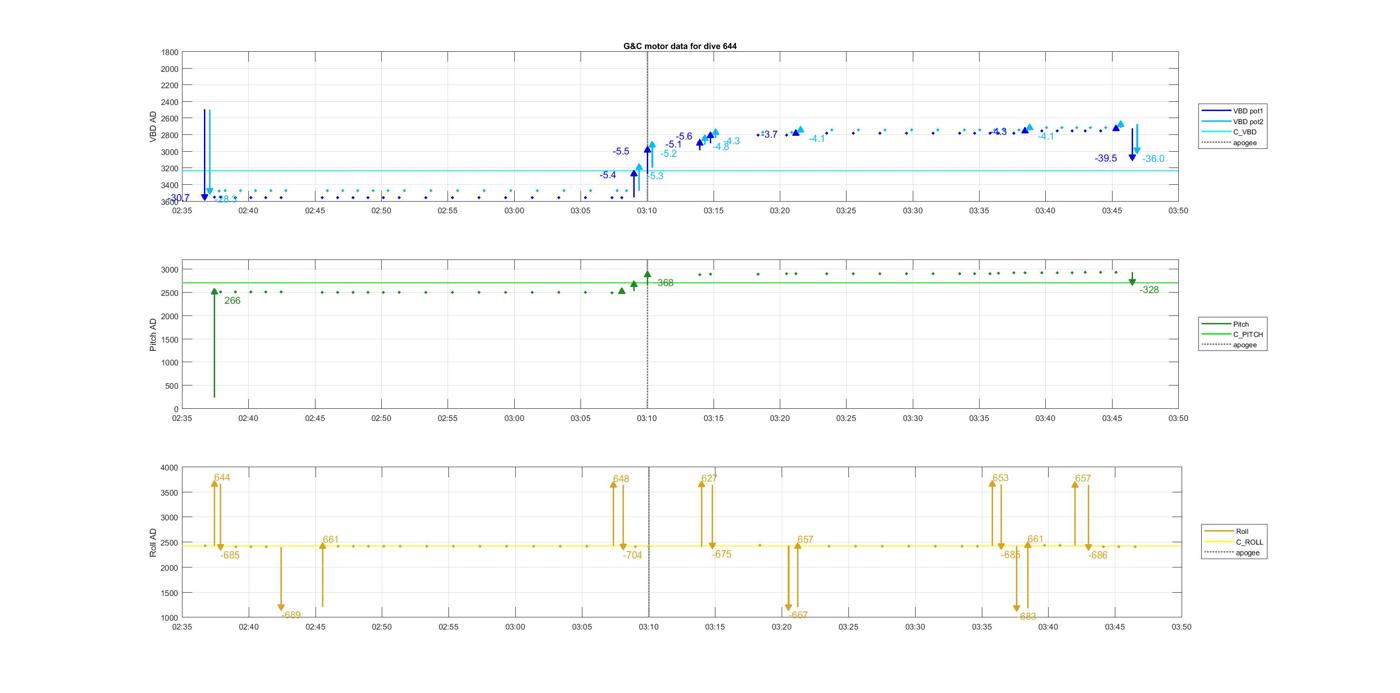Image resolution: width=1400 pixels, height=693 pixels.
Task: Click the '-5.6' VBD rate label
Action: [x=684, y=136]
